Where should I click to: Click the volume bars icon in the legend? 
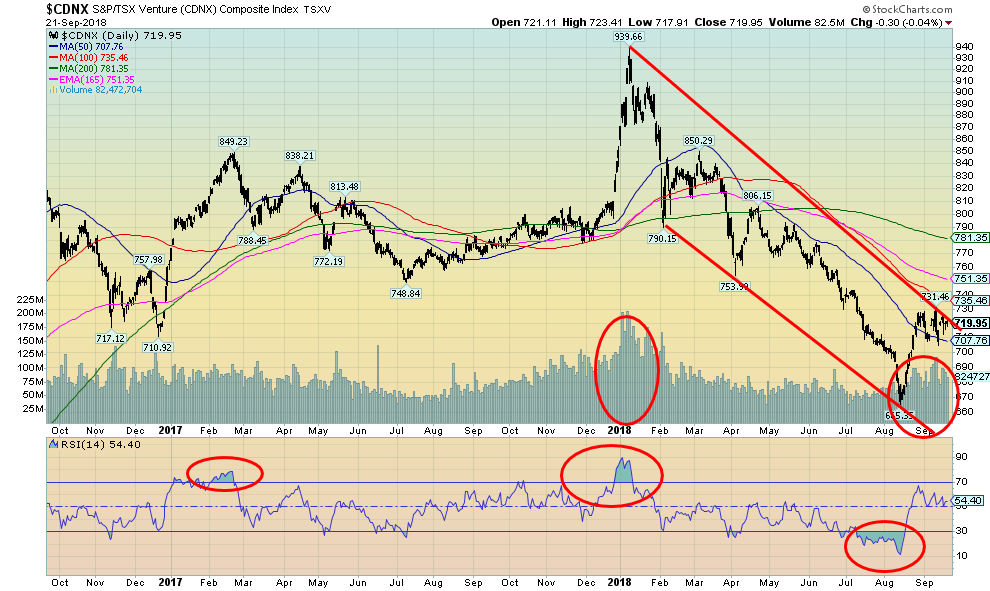54,90
